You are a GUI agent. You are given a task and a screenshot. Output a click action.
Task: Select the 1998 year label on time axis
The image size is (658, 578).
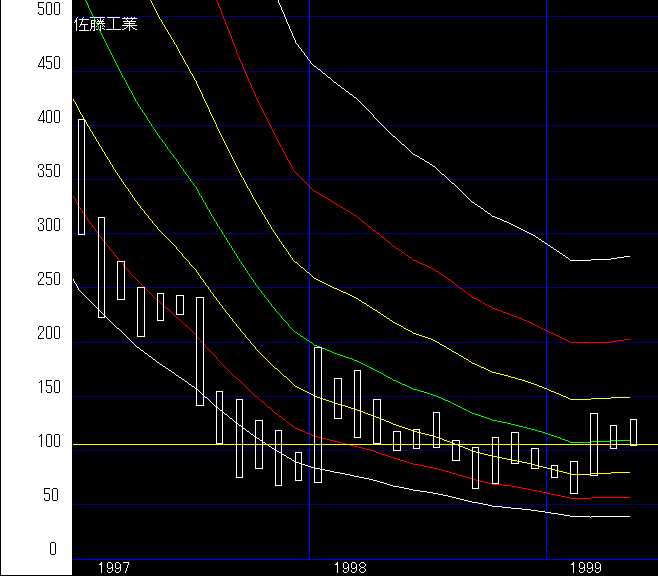pos(349,567)
